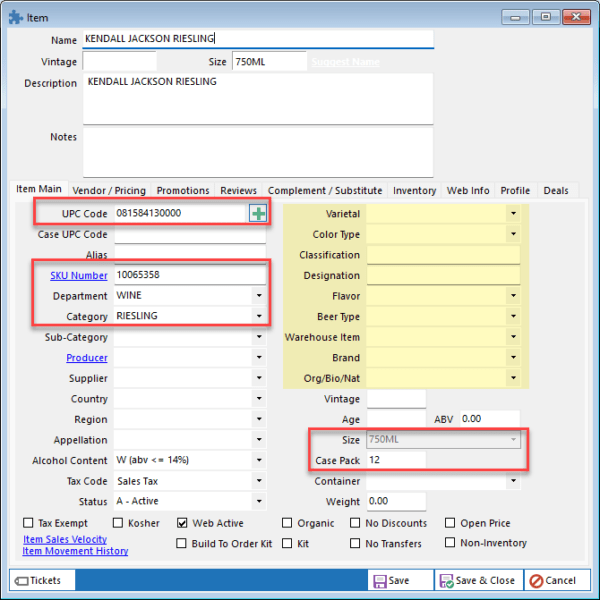
Task: Click the Tickets button
Action: (38, 580)
